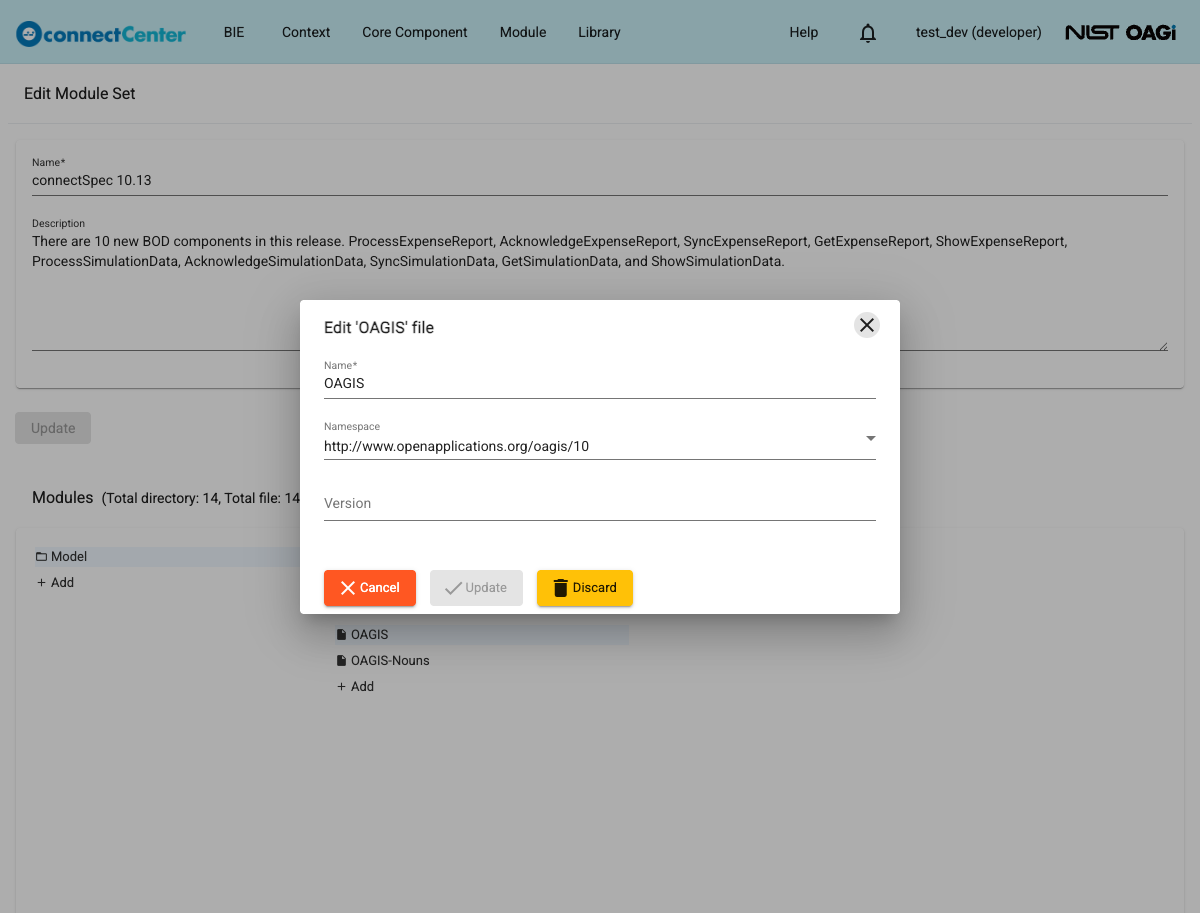Open the Module menu
Screen dimensions: 1200x913
coord(523,32)
